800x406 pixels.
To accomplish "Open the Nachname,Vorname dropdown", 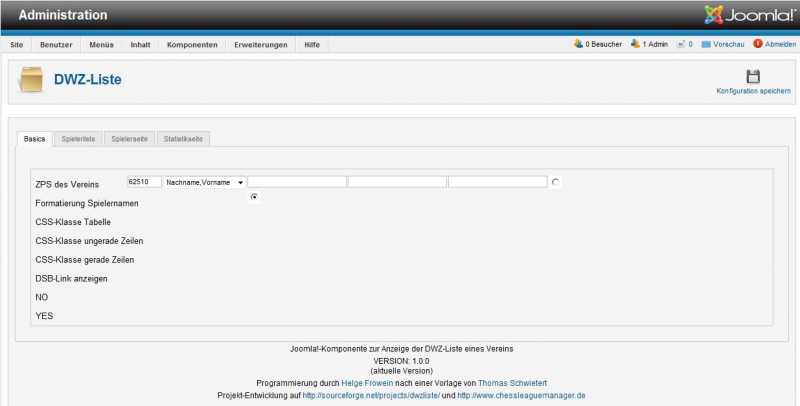I will point(205,182).
